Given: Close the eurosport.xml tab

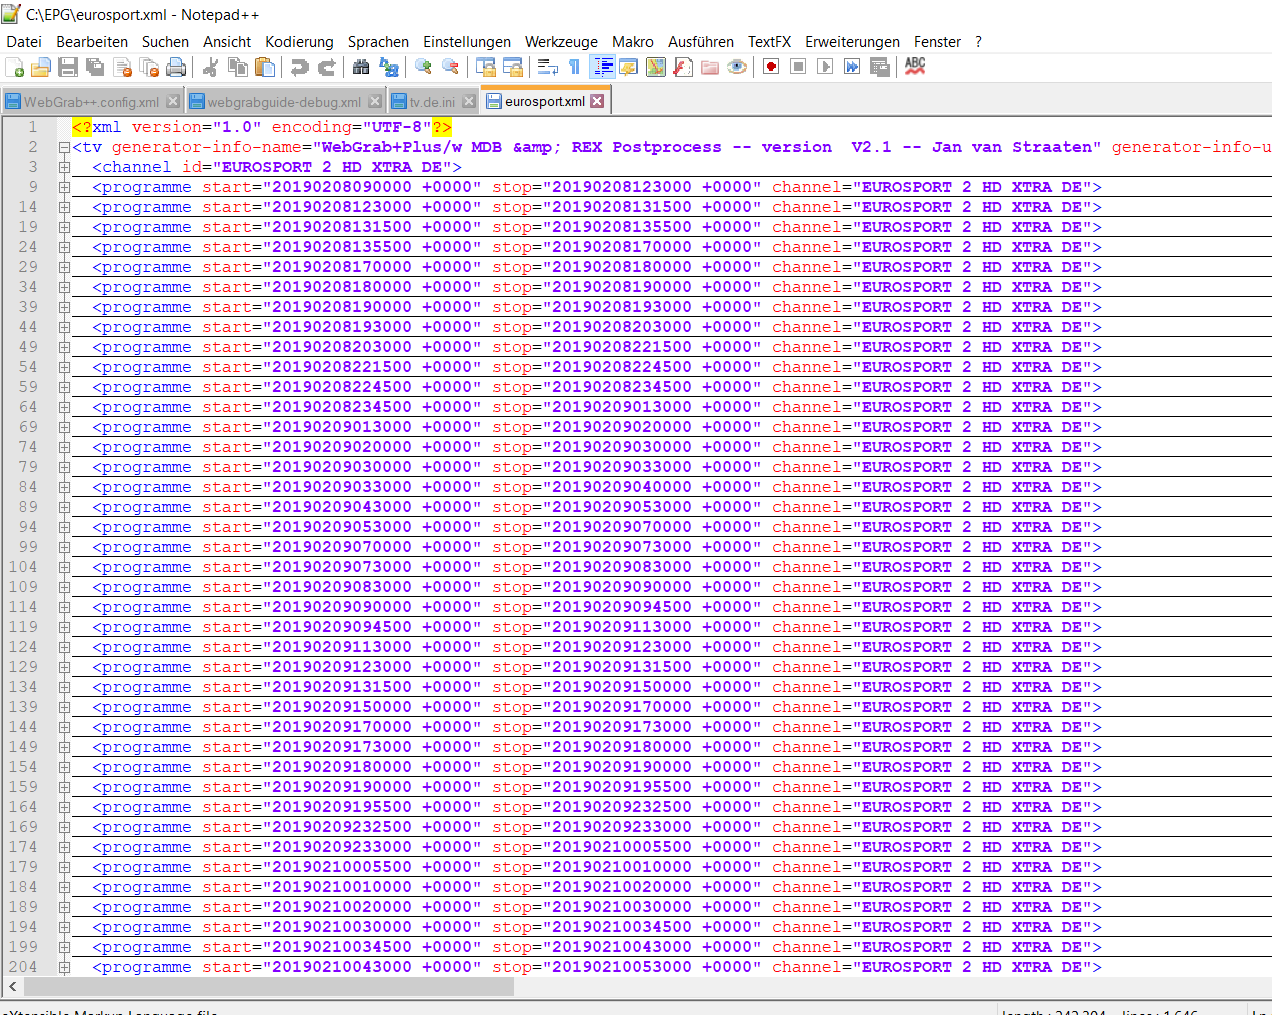Looking at the screenshot, I should [x=597, y=101].
